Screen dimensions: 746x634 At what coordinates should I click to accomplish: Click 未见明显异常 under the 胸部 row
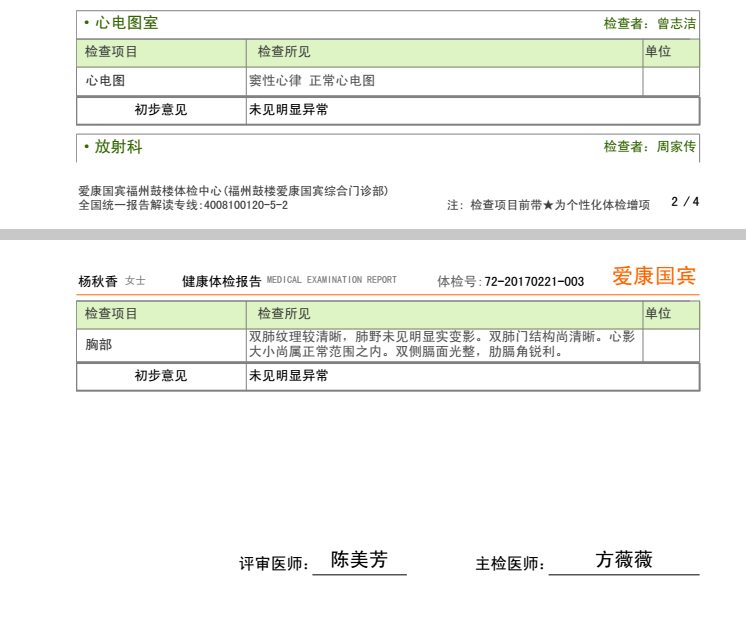click(x=288, y=375)
